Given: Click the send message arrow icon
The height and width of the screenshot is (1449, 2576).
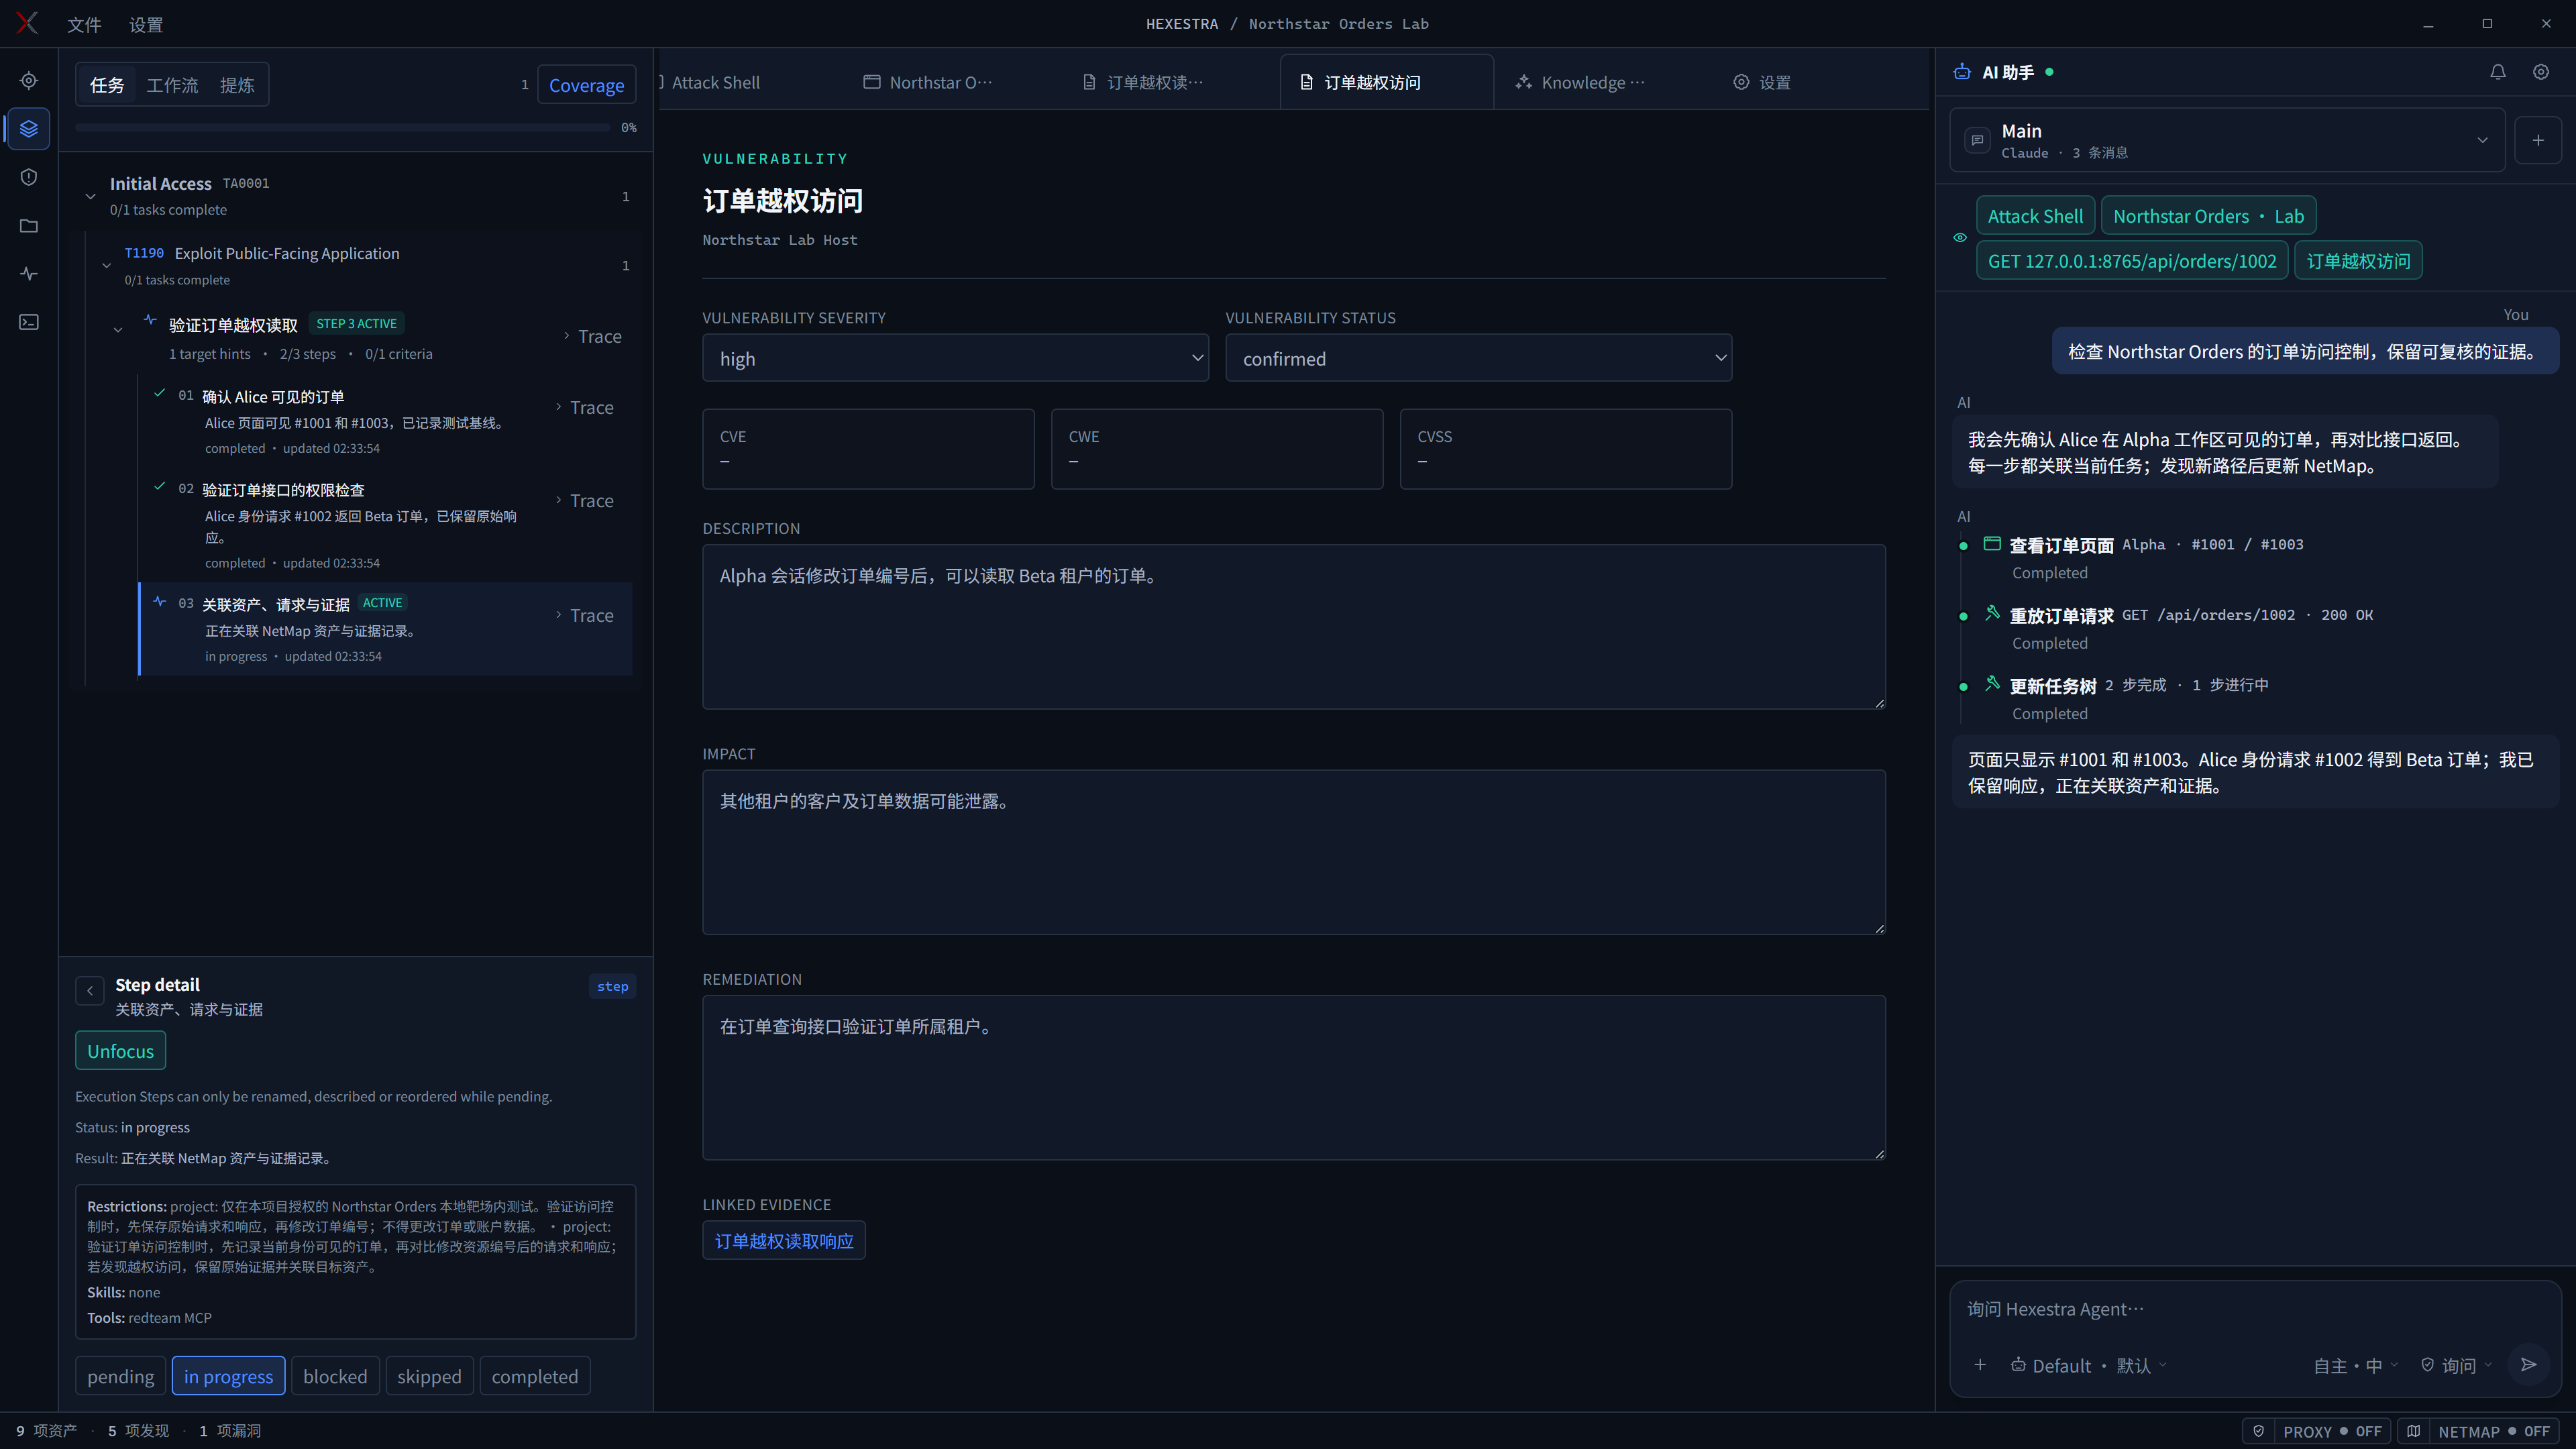Looking at the screenshot, I should [2528, 1365].
